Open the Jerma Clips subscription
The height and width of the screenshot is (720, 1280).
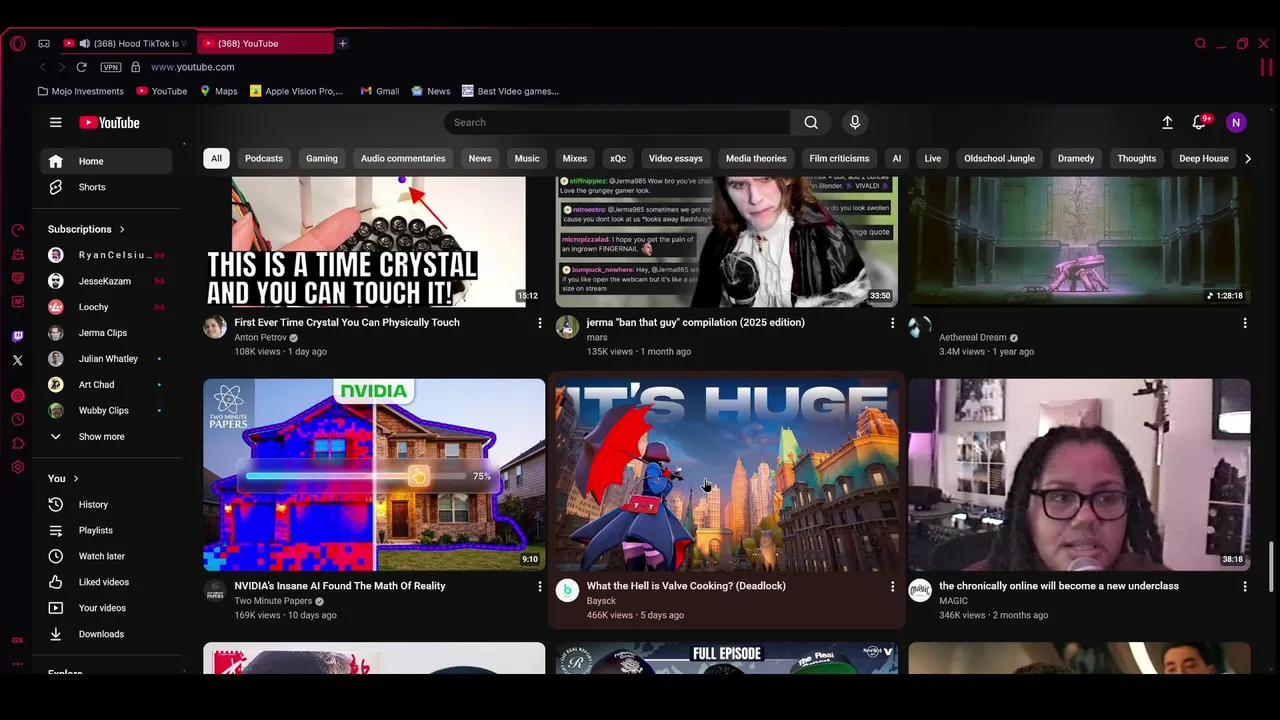tap(106, 333)
